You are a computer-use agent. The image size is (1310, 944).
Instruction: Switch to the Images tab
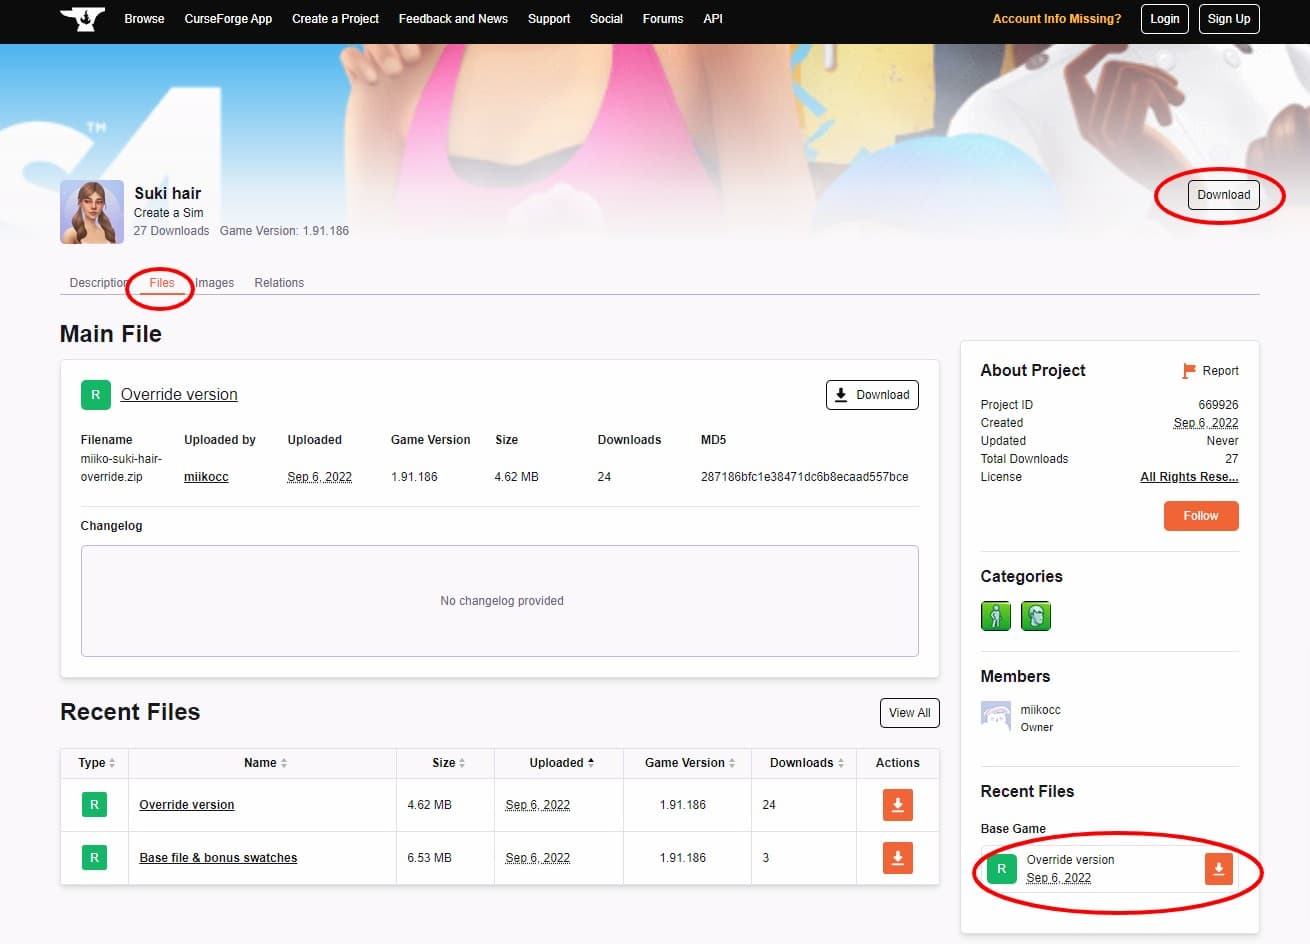tap(213, 282)
